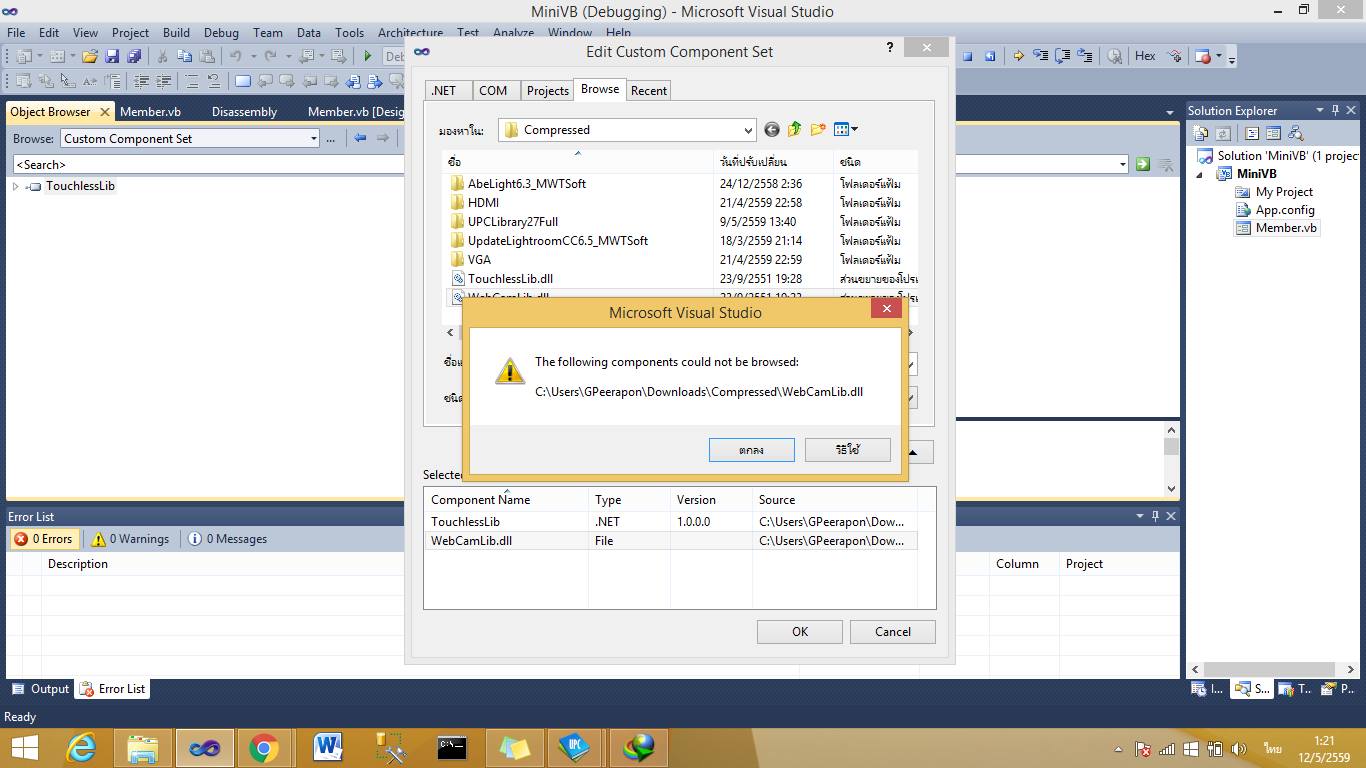
Task: Pin the Solution Explorer panel
Action: (x=1335, y=111)
